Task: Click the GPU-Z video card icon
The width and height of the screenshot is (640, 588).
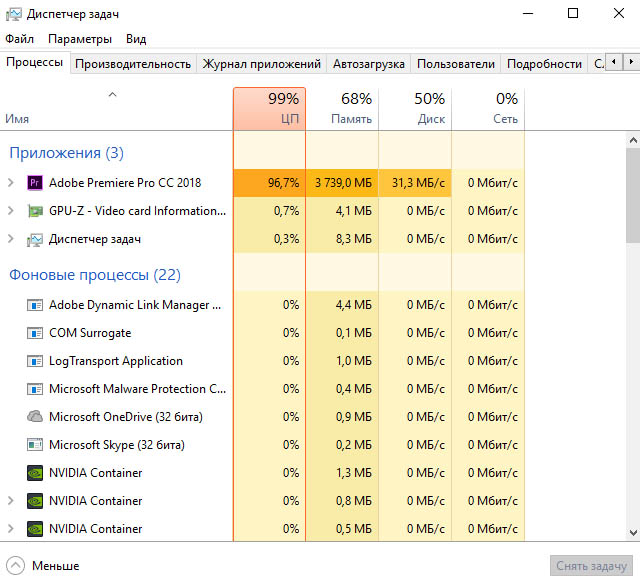Action: pos(35,211)
